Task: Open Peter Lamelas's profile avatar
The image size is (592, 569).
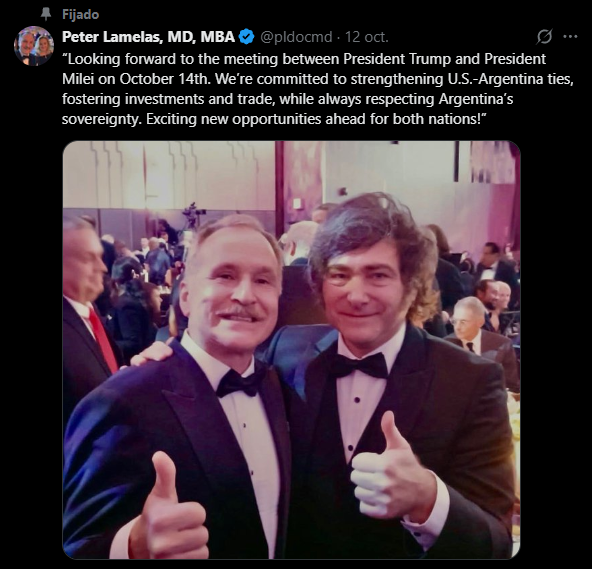Action: [34, 46]
